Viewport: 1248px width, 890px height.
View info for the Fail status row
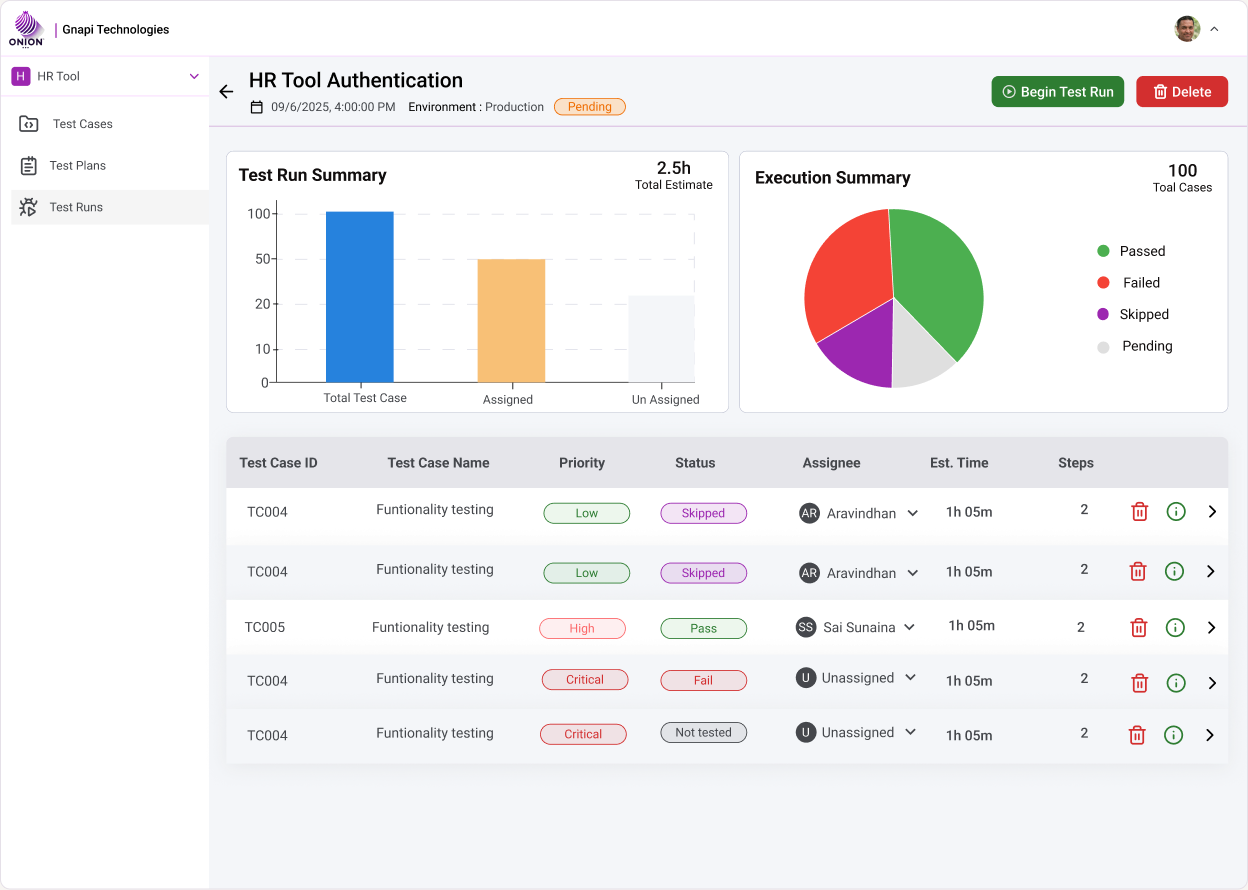click(1176, 683)
